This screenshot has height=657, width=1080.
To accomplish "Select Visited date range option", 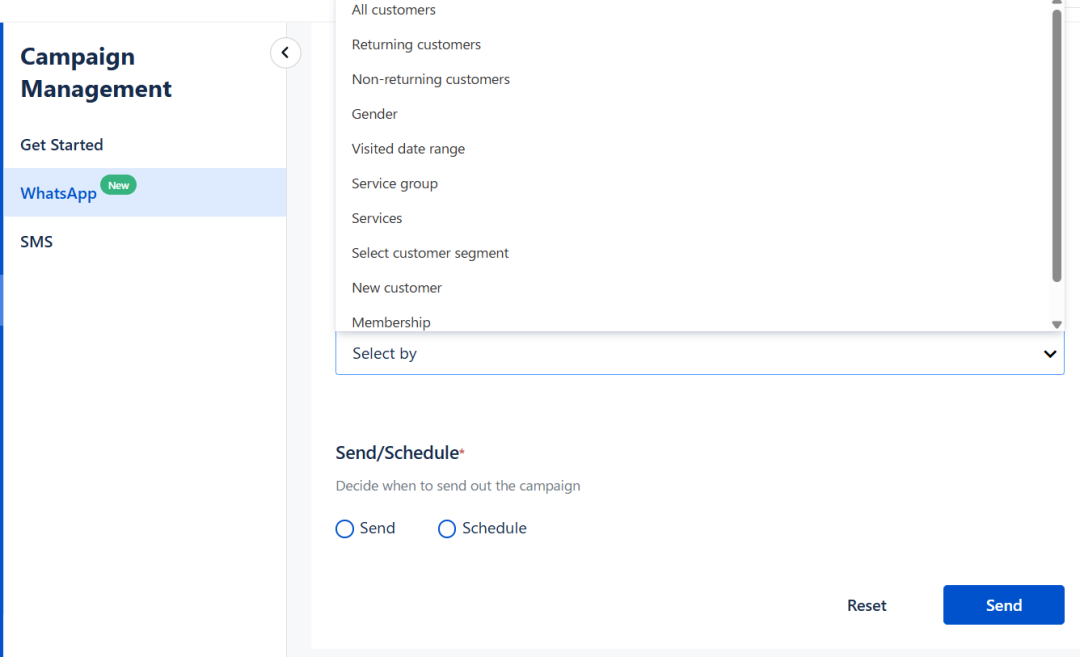I will 408,149.
